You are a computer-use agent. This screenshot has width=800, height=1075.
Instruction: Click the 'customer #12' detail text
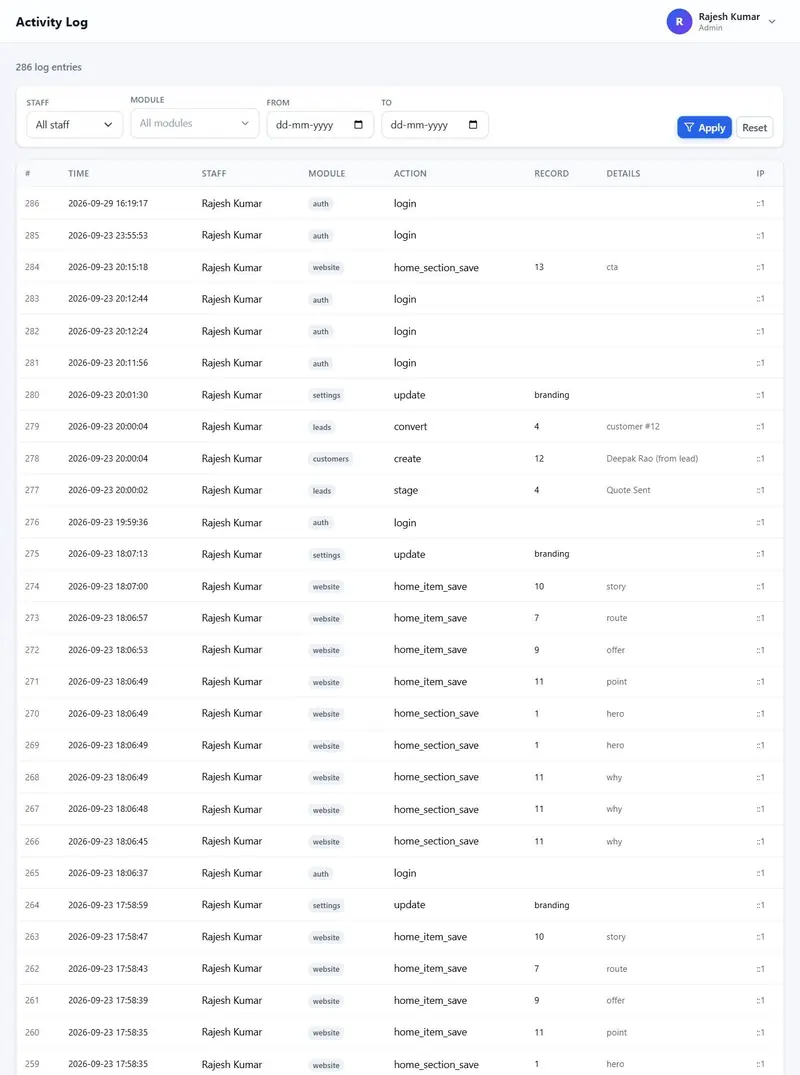pyautogui.click(x=633, y=426)
